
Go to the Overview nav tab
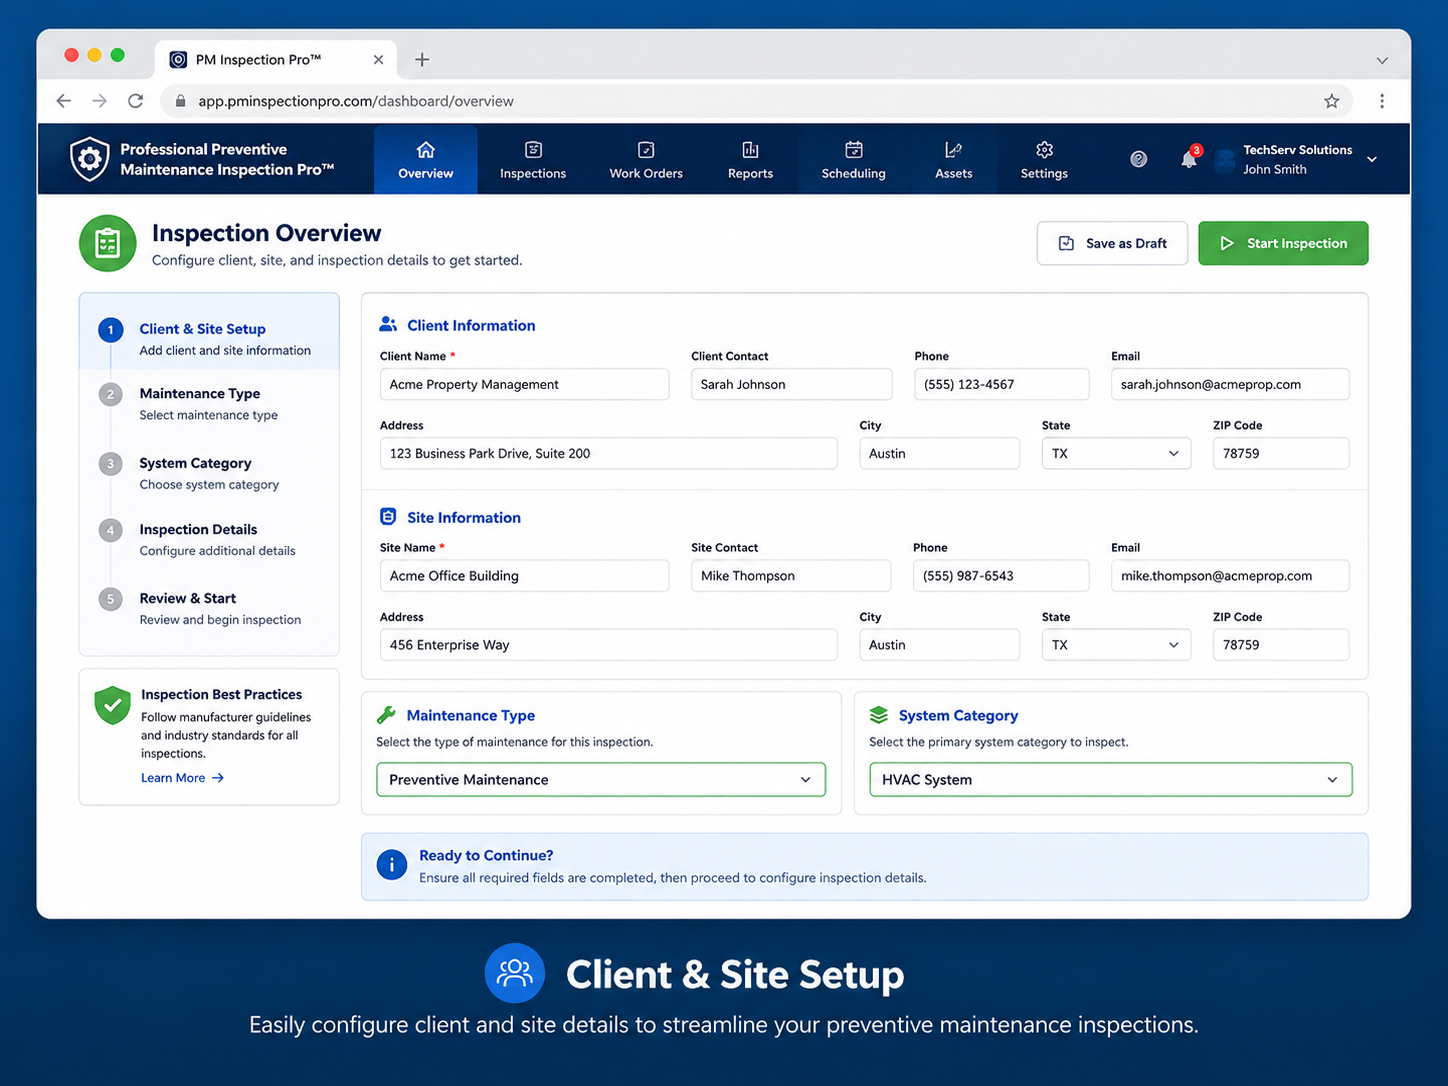[426, 159]
